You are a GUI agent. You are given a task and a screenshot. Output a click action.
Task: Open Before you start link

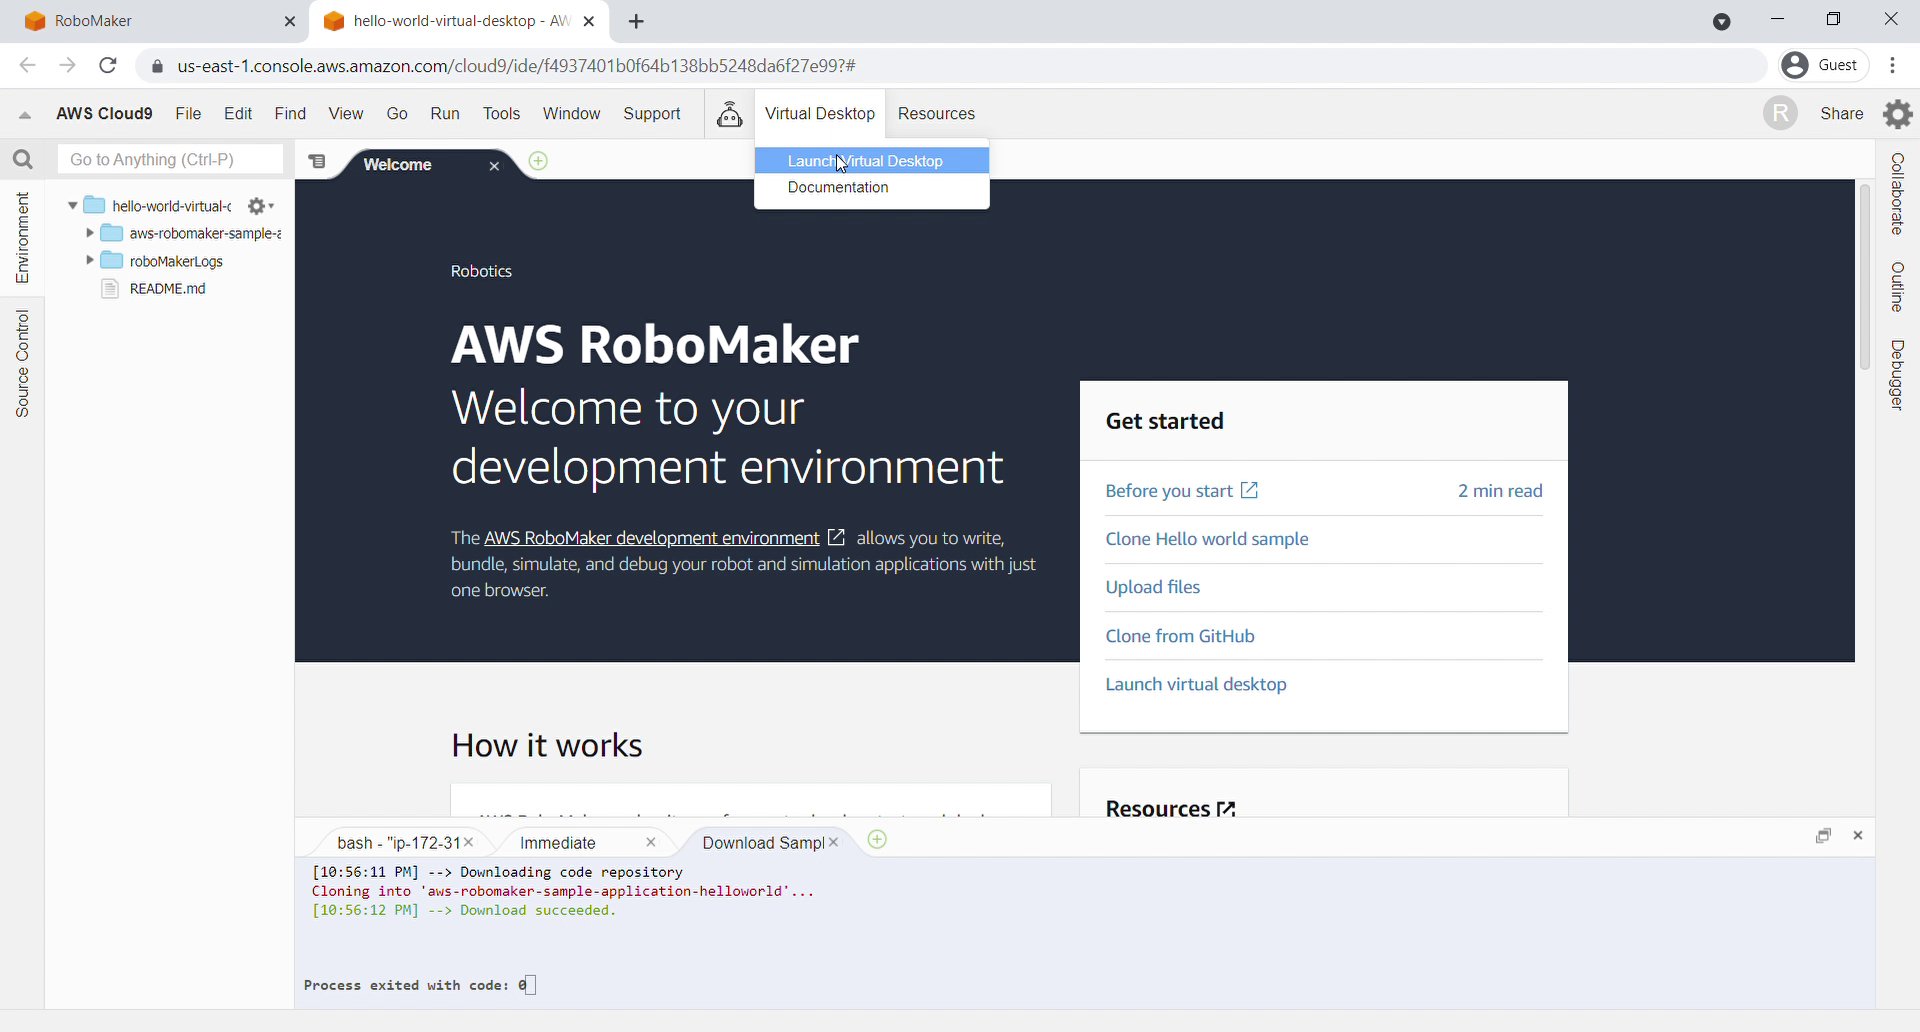click(x=1169, y=491)
